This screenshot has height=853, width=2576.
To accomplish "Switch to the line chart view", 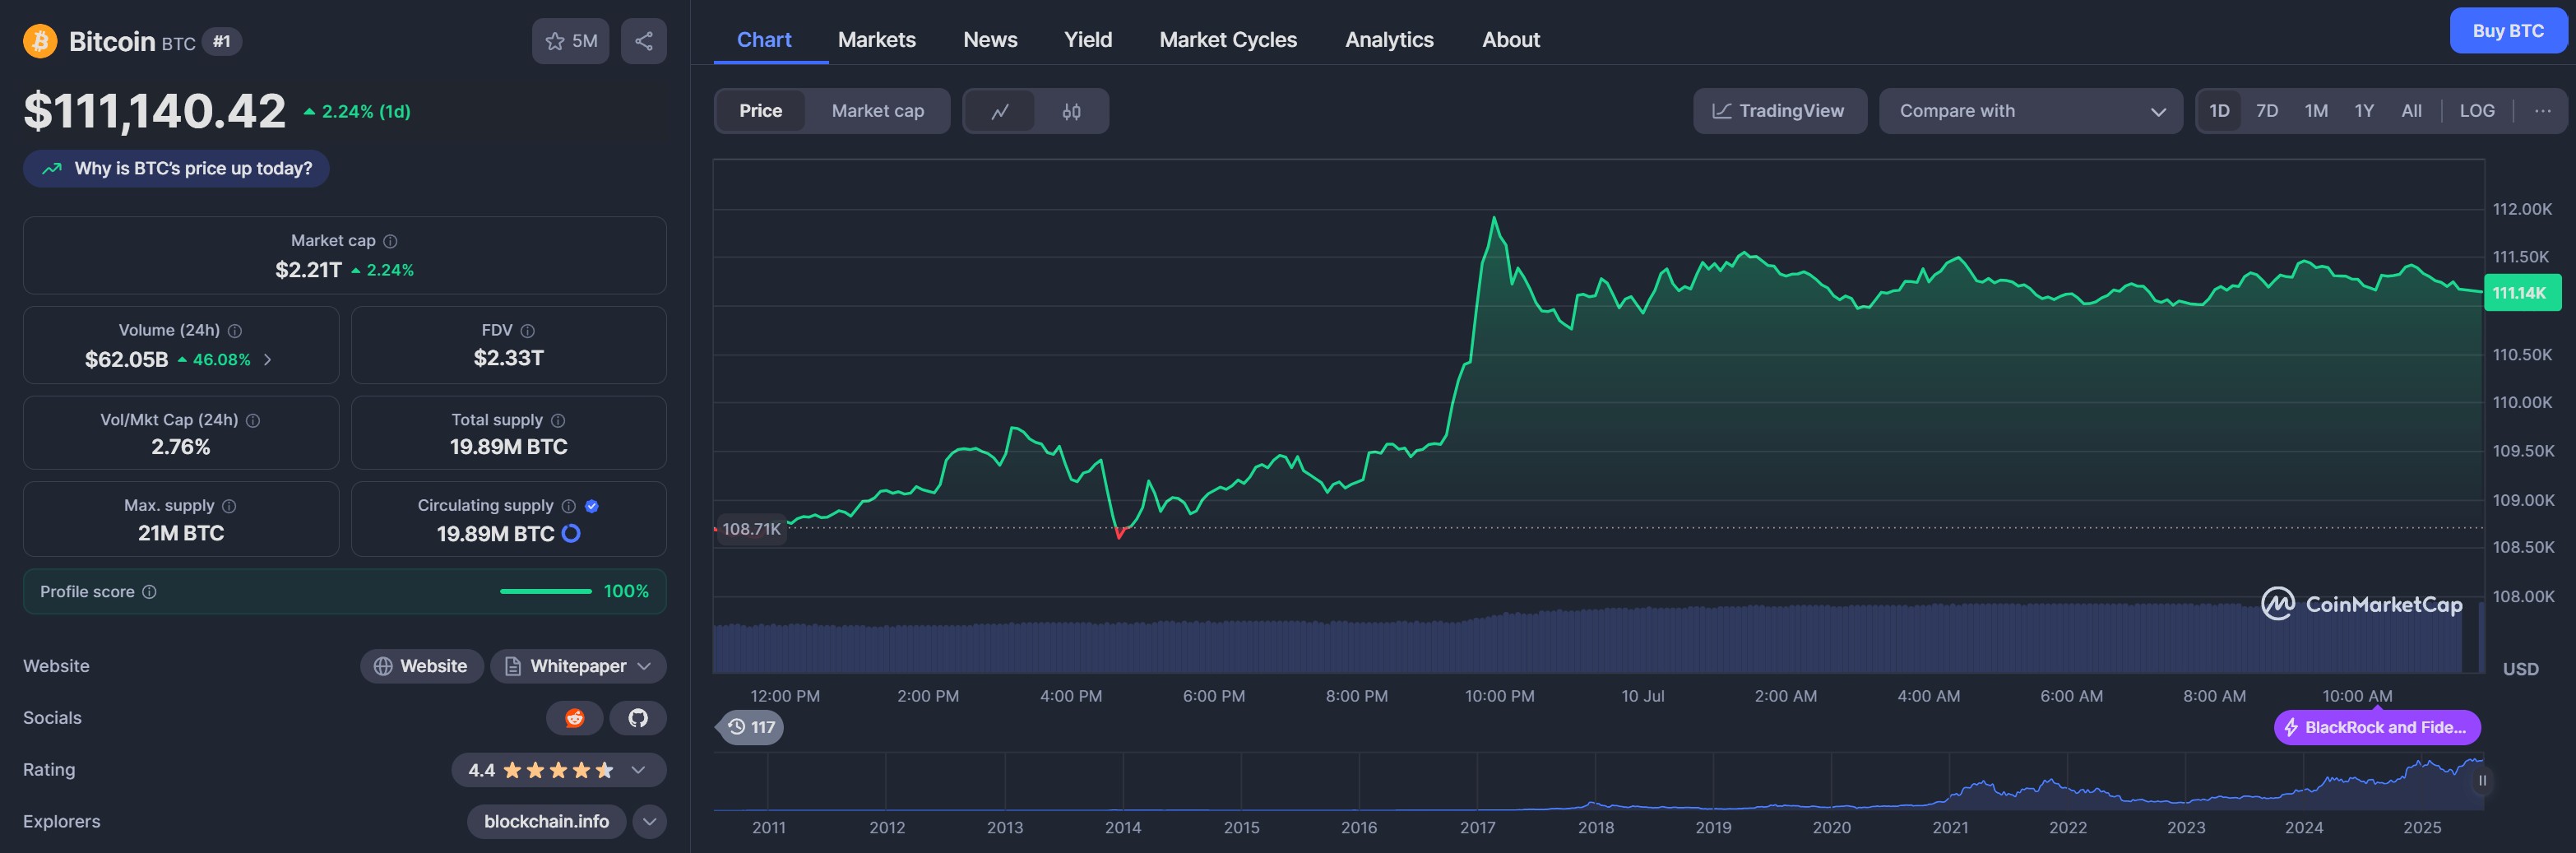I will (x=1000, y=111).
